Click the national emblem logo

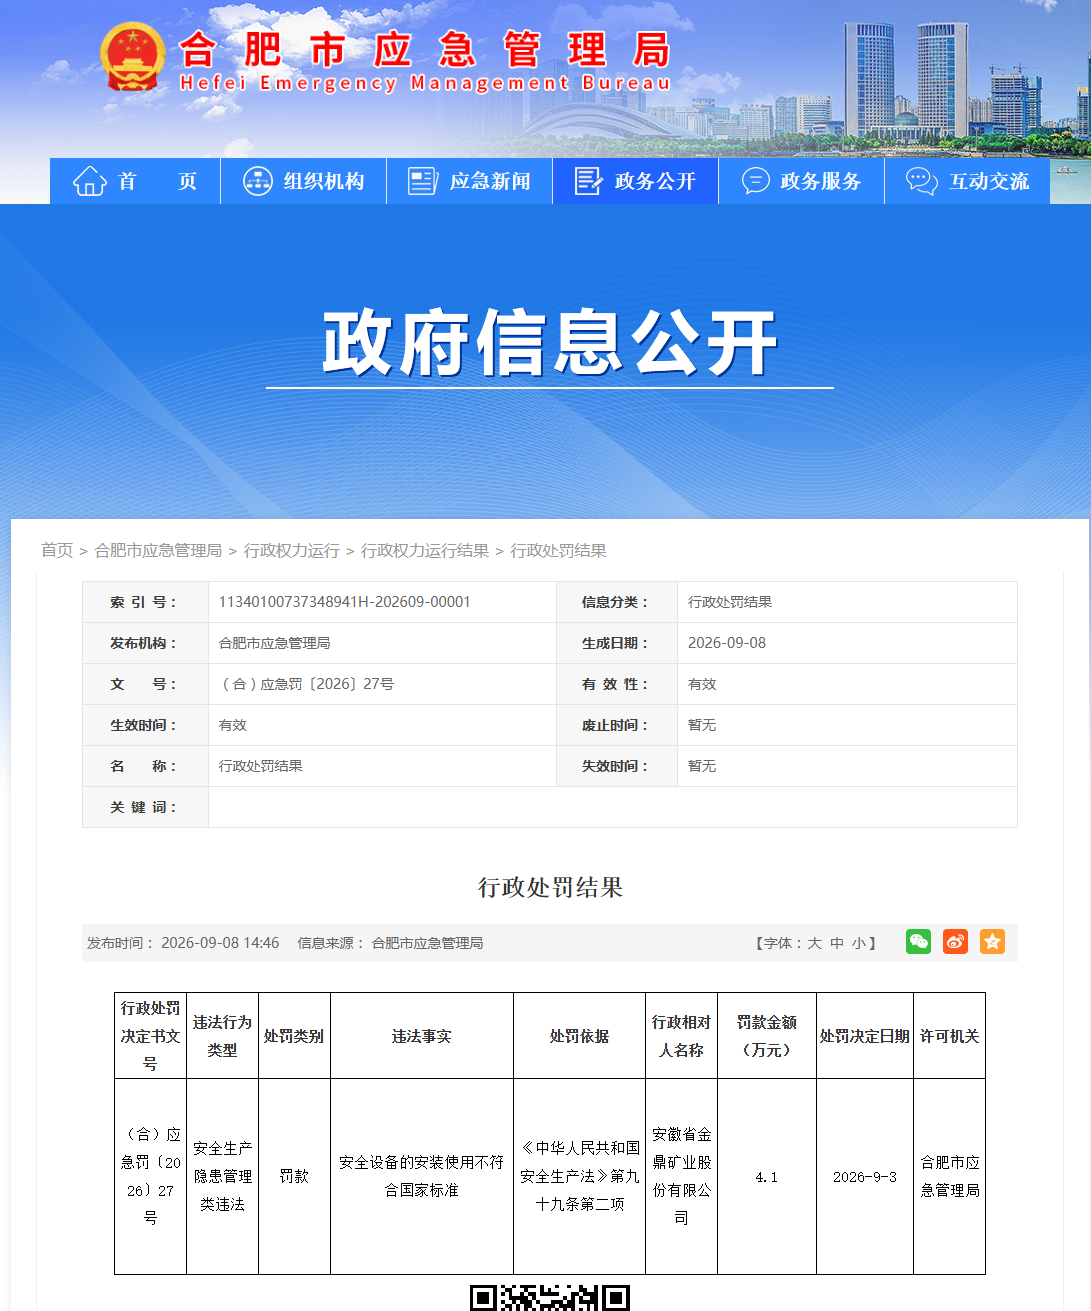tap(132, 56)
